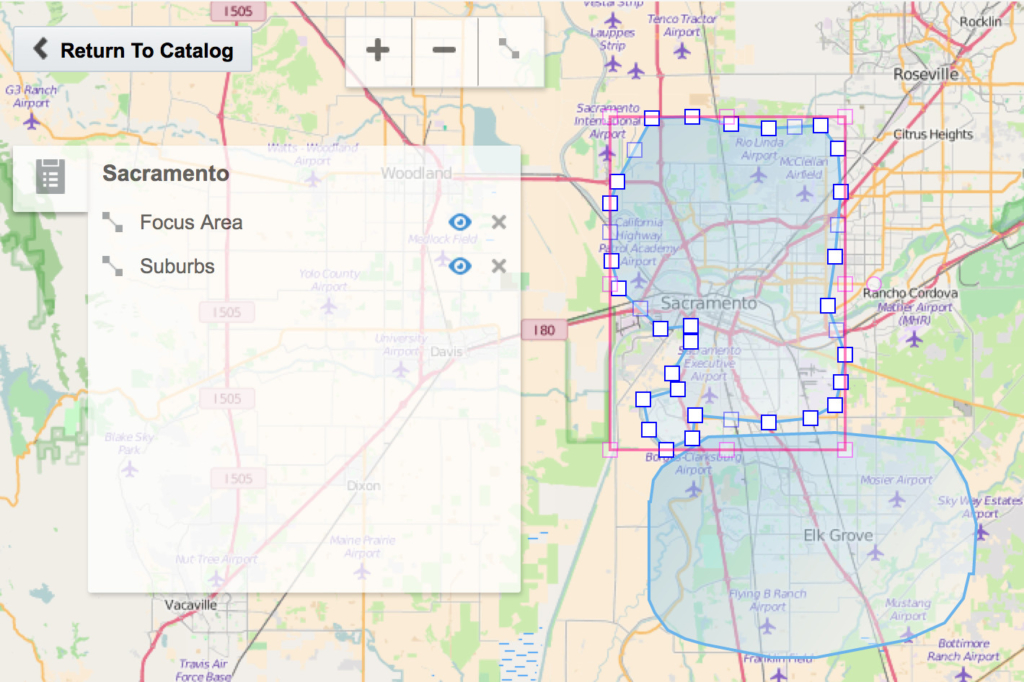Click the Roseville city label on the map
Image resolution: width=1024 pixels, height=682 pixels.
[925, 74]
